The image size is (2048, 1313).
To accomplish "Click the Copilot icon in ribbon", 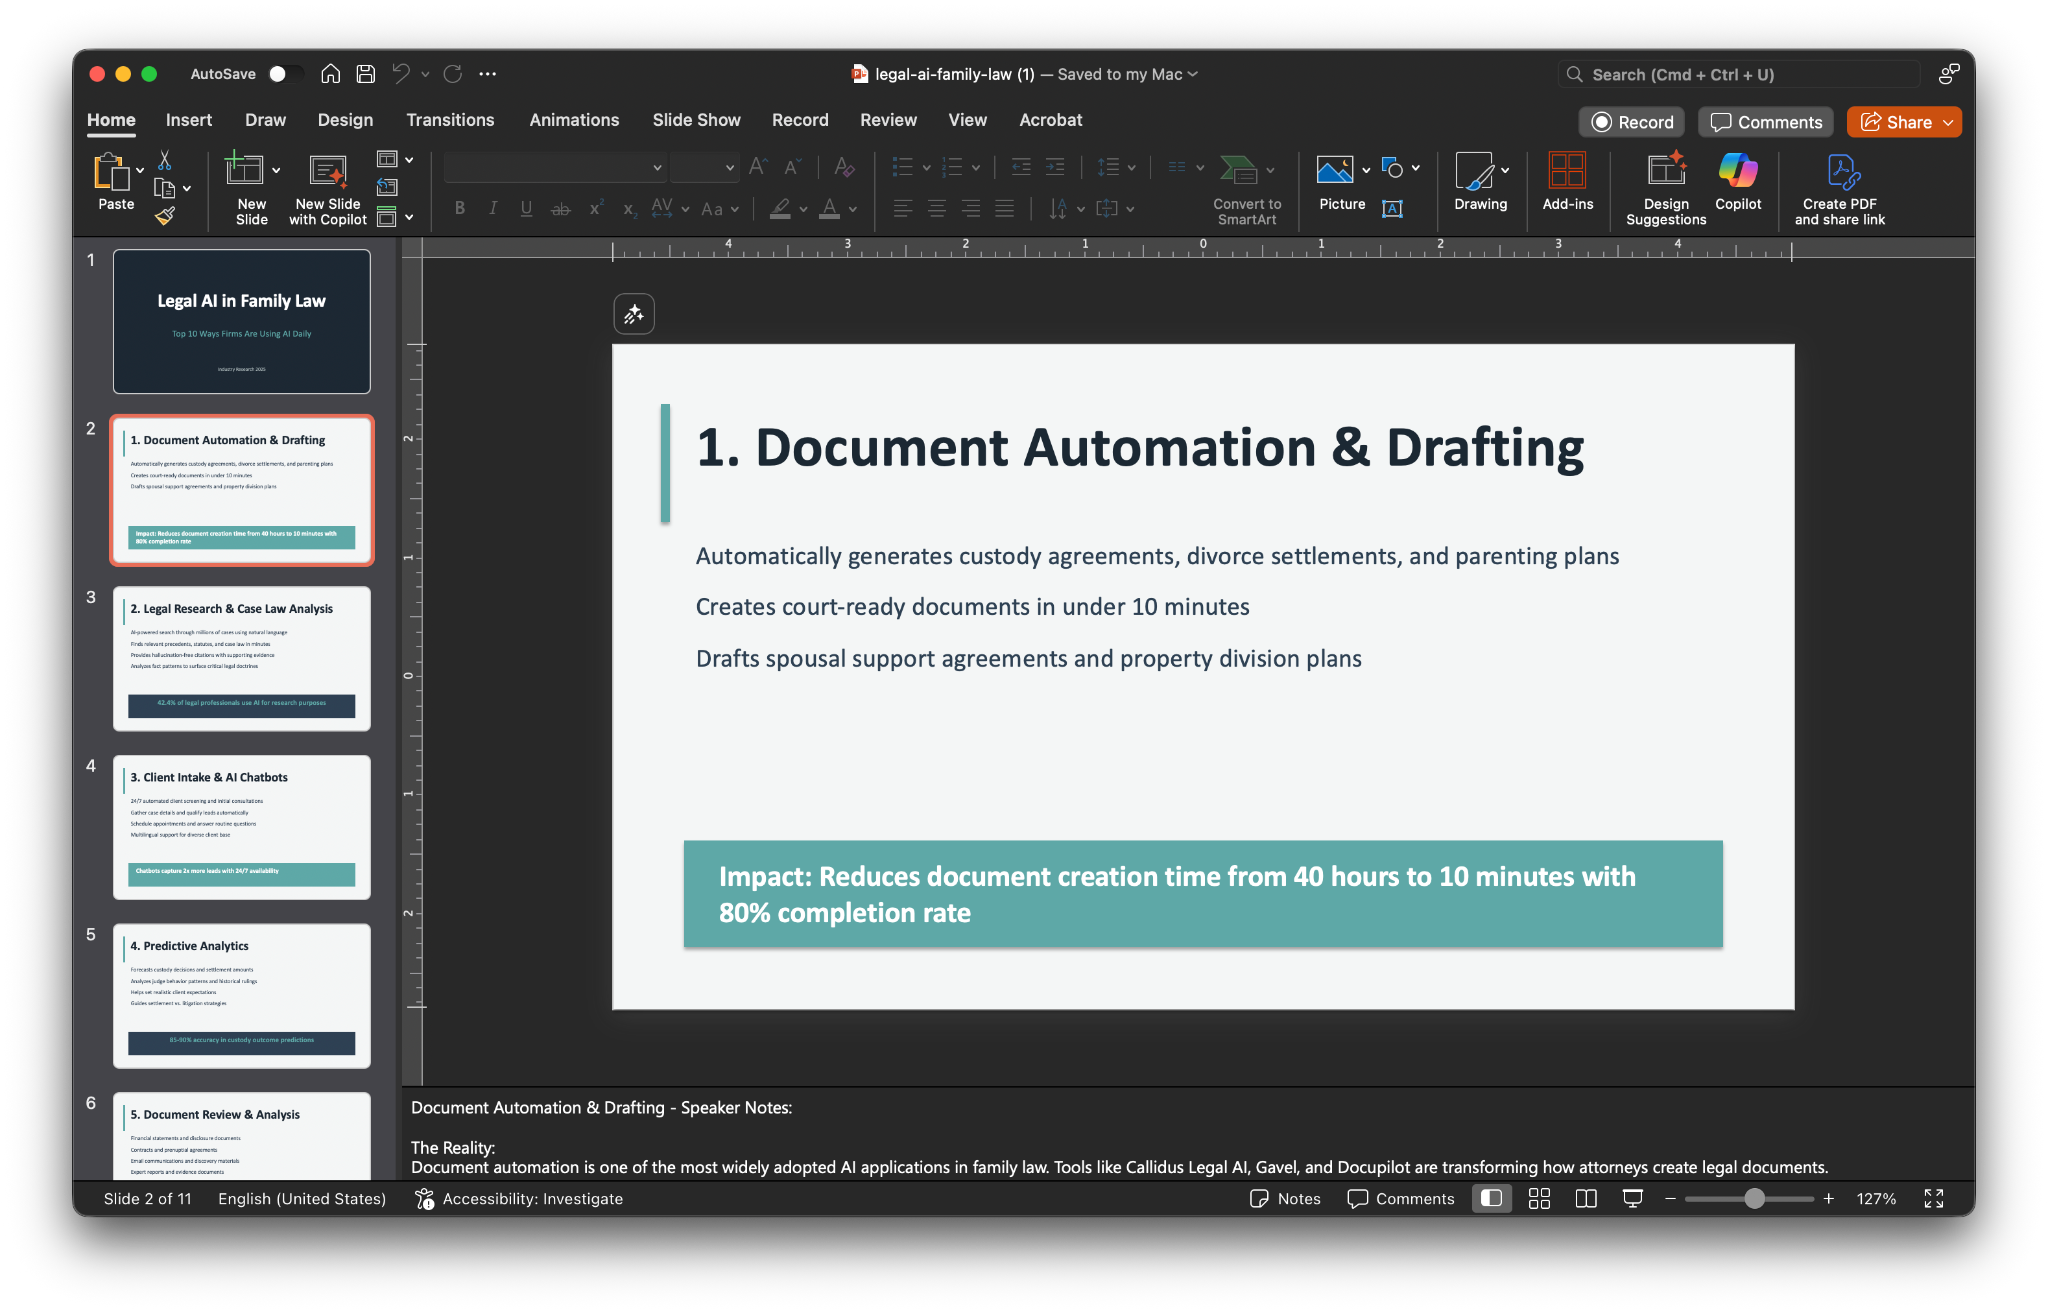I will [x=1738, y=172].
